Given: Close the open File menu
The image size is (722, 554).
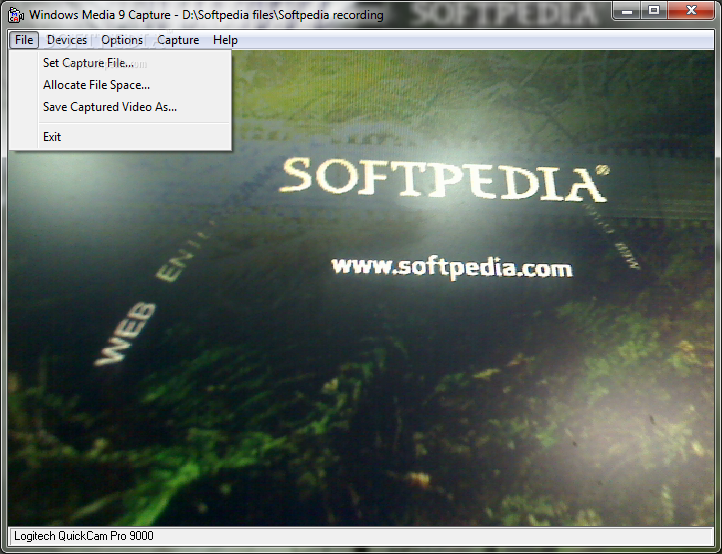Looking at the screenshot, I should pos(24,40).
